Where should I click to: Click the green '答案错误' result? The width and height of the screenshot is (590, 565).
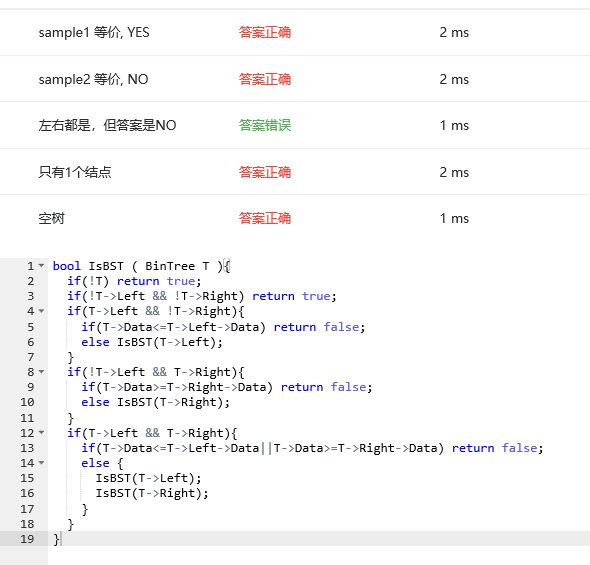pos(265,125)
